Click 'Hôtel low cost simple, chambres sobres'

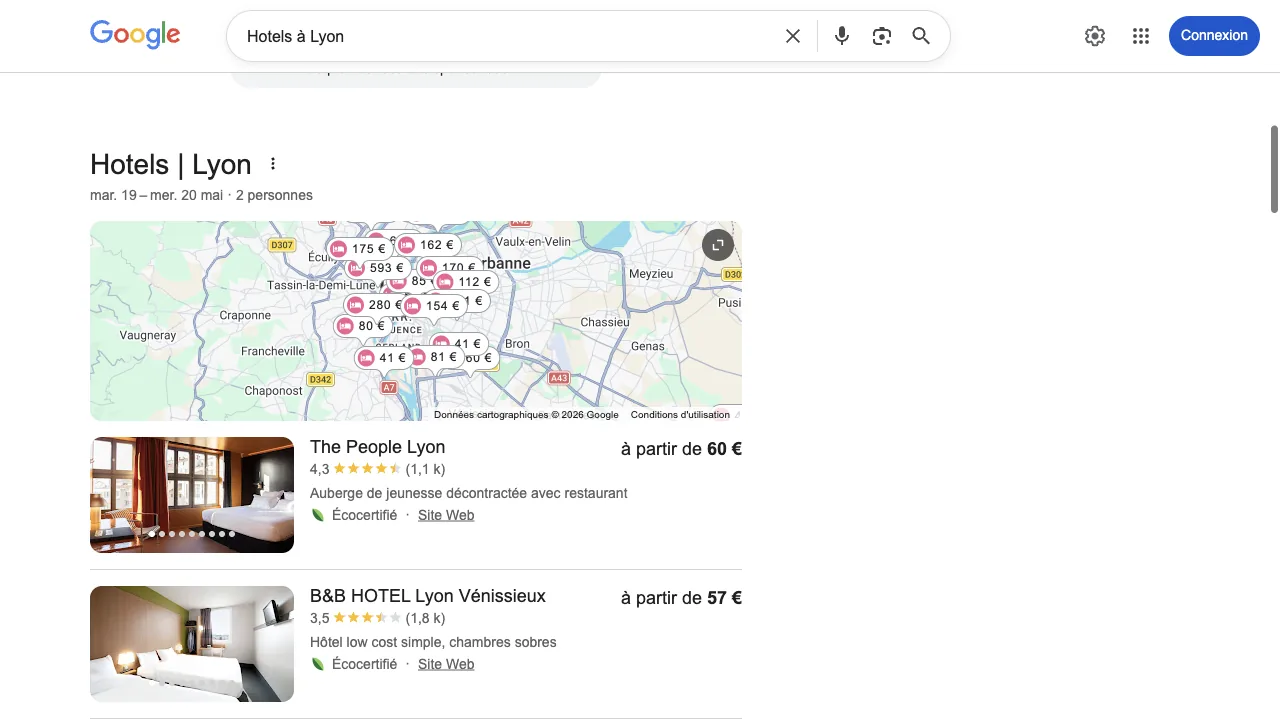pos(433,642)
